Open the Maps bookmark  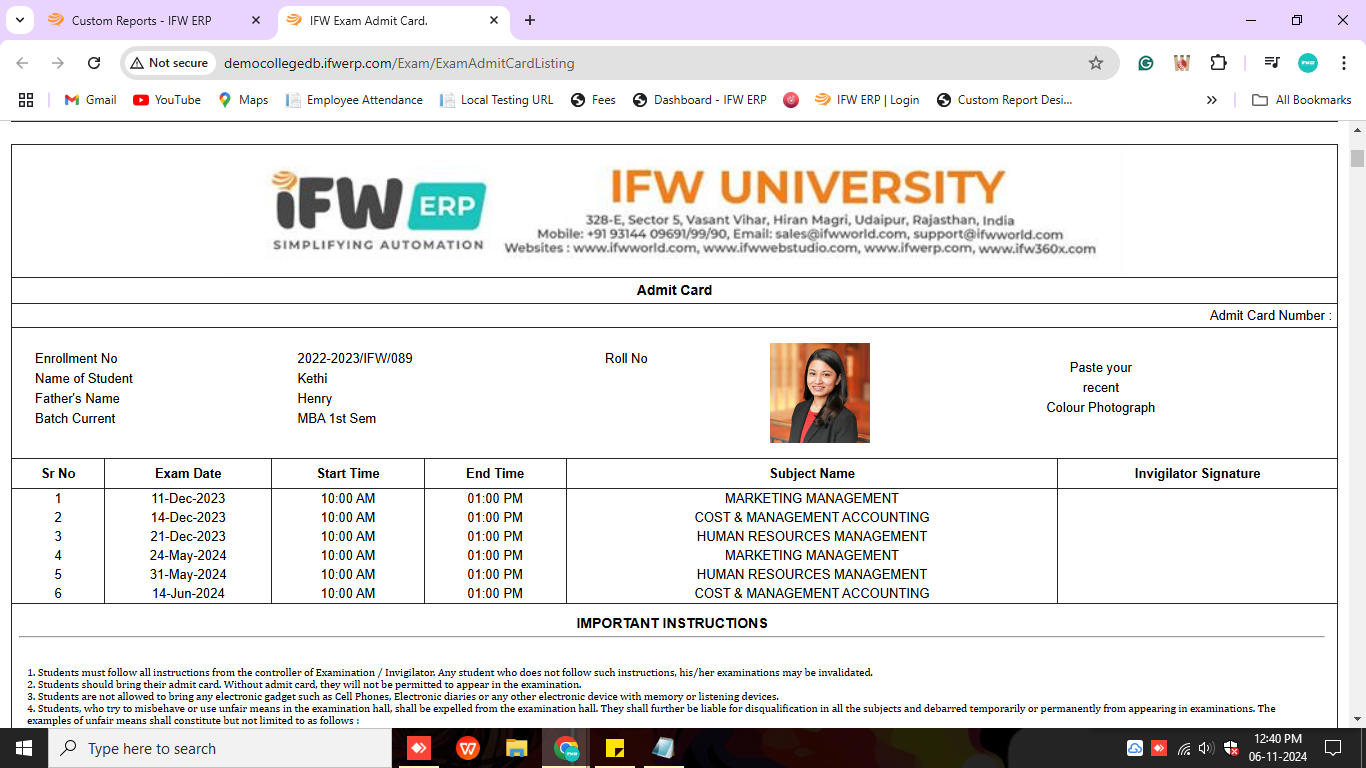[x=243, y=100]
